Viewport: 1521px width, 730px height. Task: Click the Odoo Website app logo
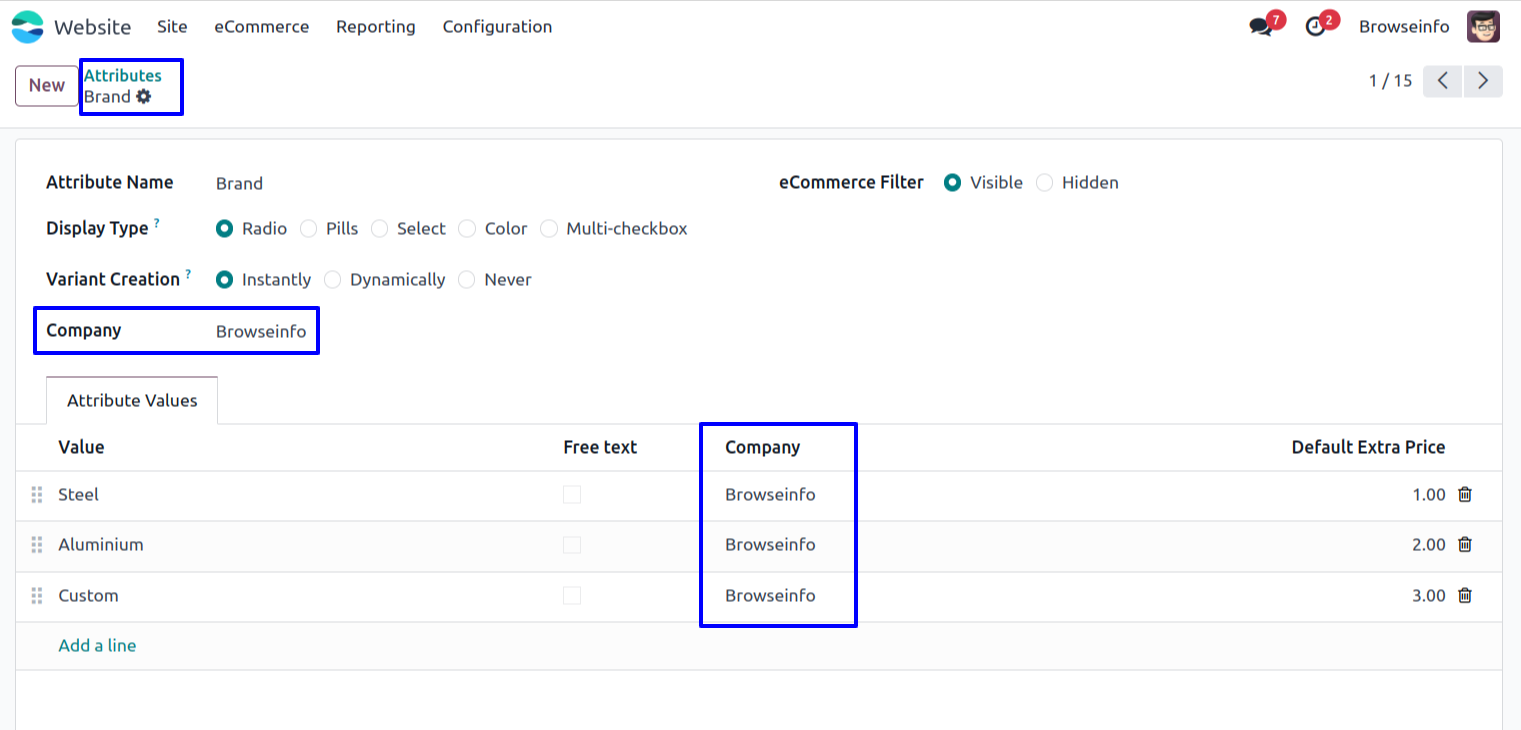click(x=28, y=27)
